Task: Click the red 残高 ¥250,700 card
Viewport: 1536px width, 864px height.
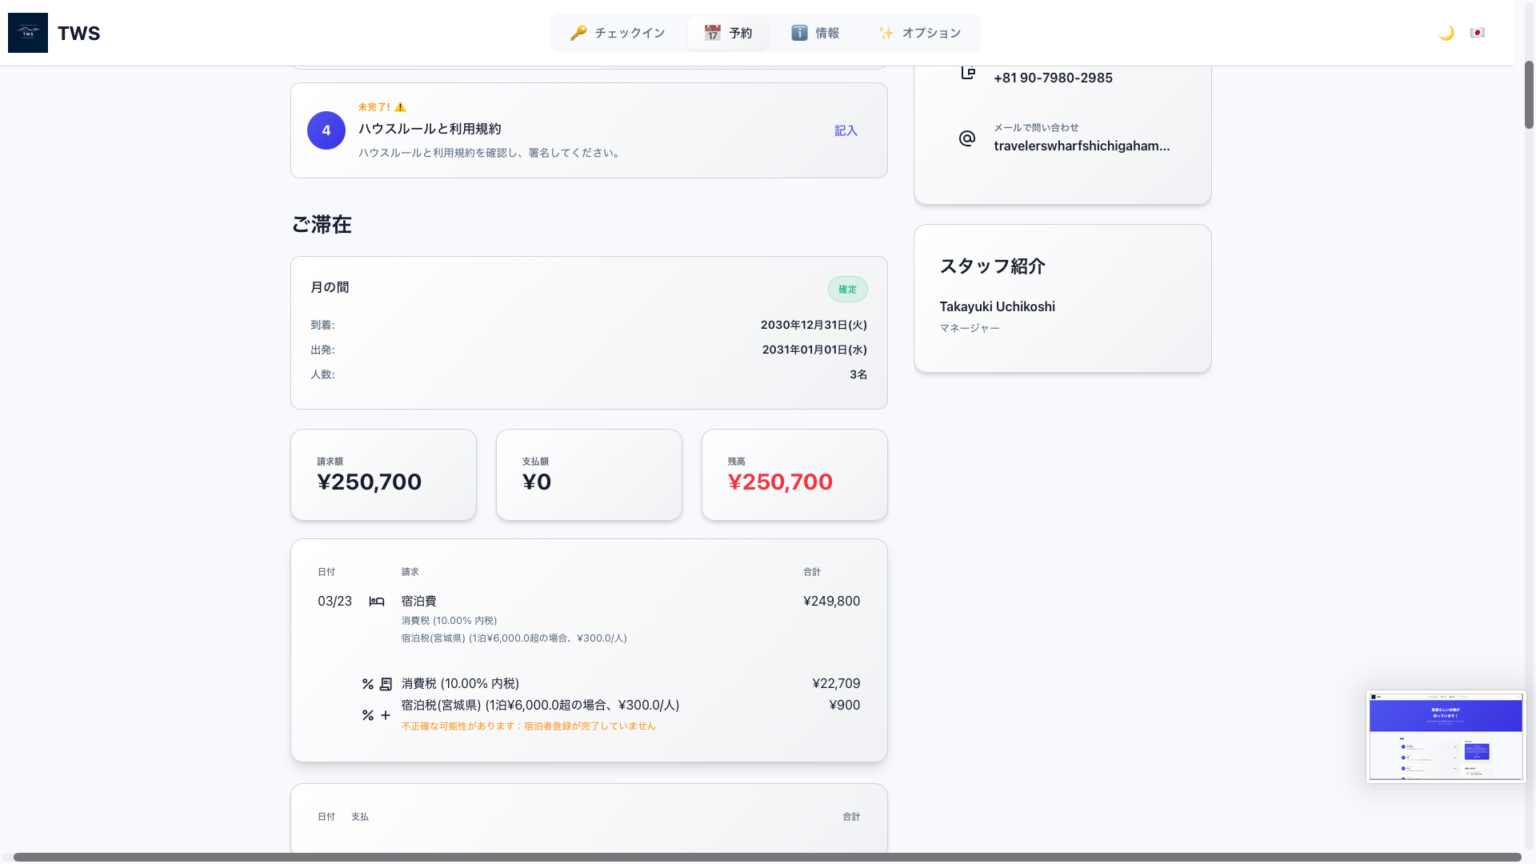Action: 794,475
